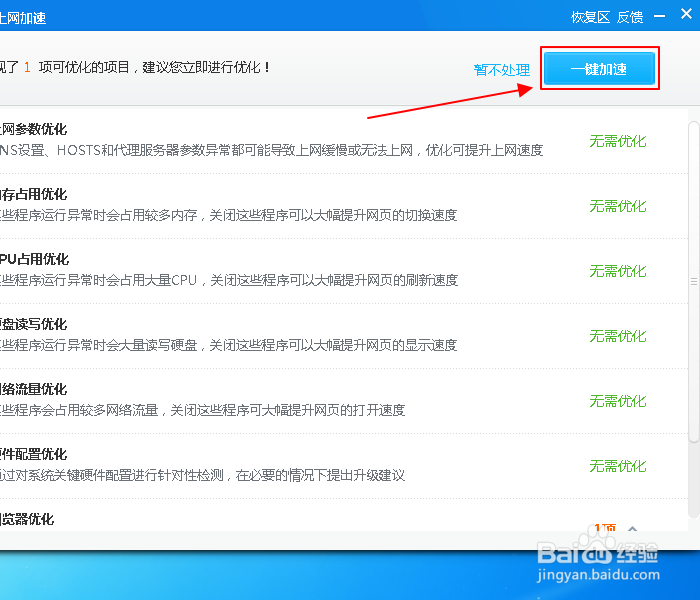Select the 浏览器优化 heading

coord(27,519)
